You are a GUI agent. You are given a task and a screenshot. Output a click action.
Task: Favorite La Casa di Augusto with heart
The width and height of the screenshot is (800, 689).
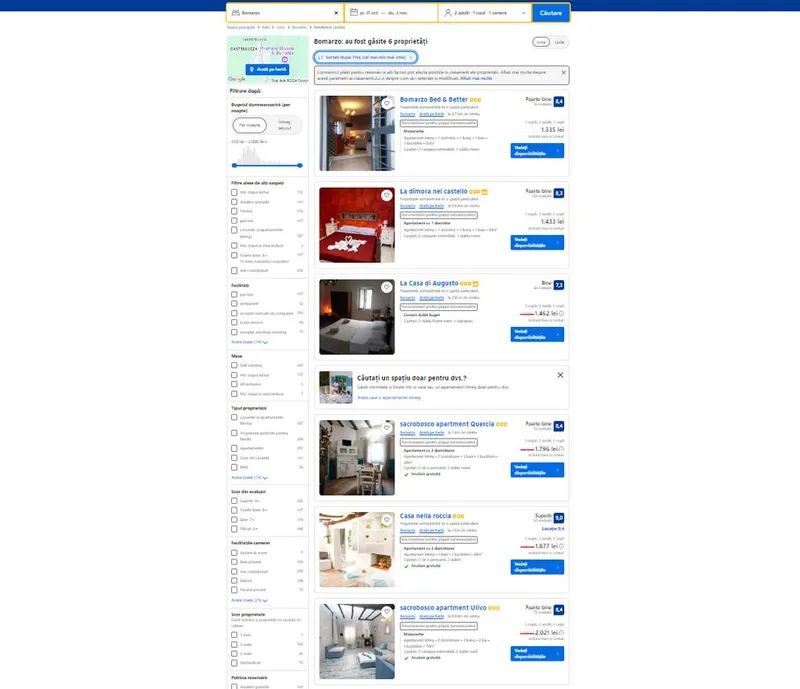387,287
